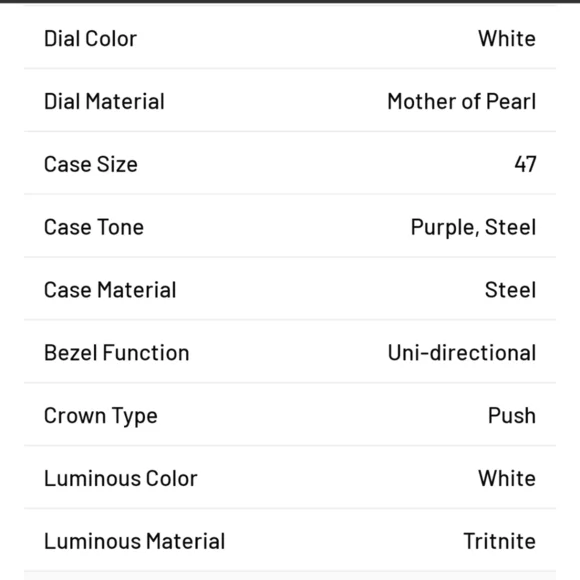Click the Case Tone row
580x580 pixels.
[x=290, y=226]
